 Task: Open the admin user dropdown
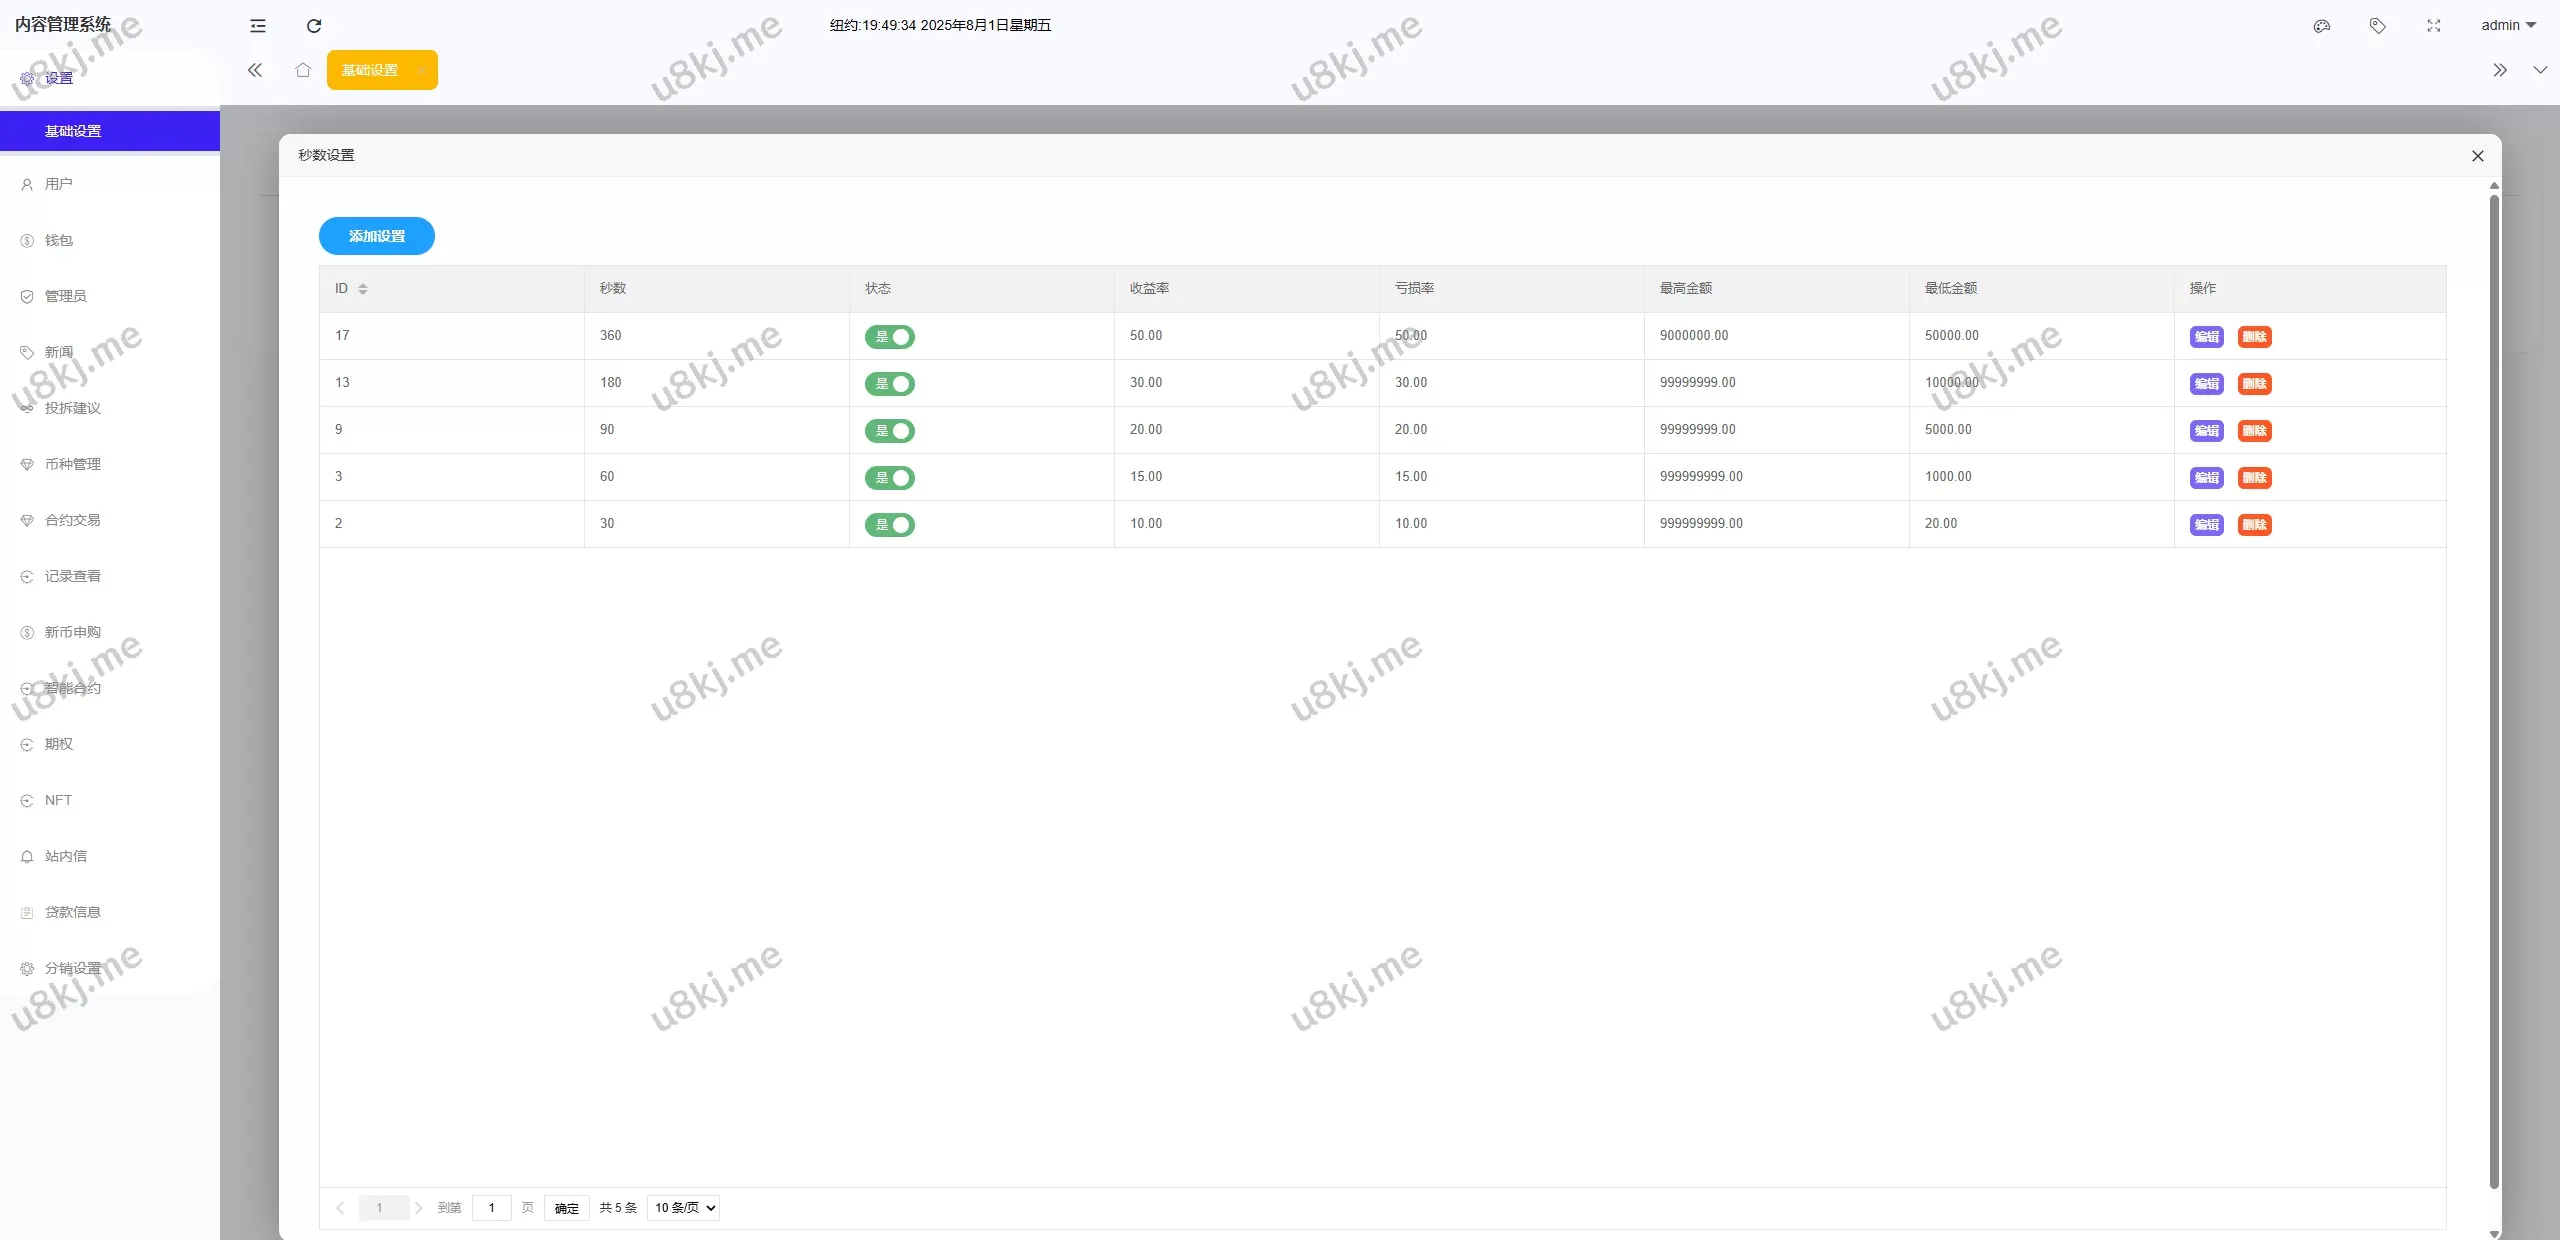coord(2508,26)
